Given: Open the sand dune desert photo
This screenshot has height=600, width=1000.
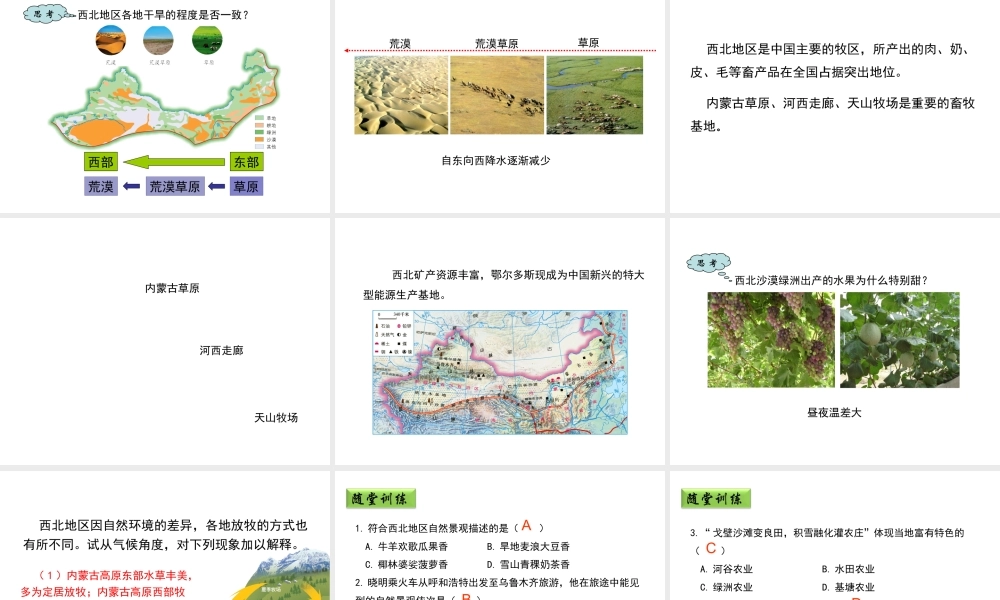Looking at the screenshot, I should [401, 95].
